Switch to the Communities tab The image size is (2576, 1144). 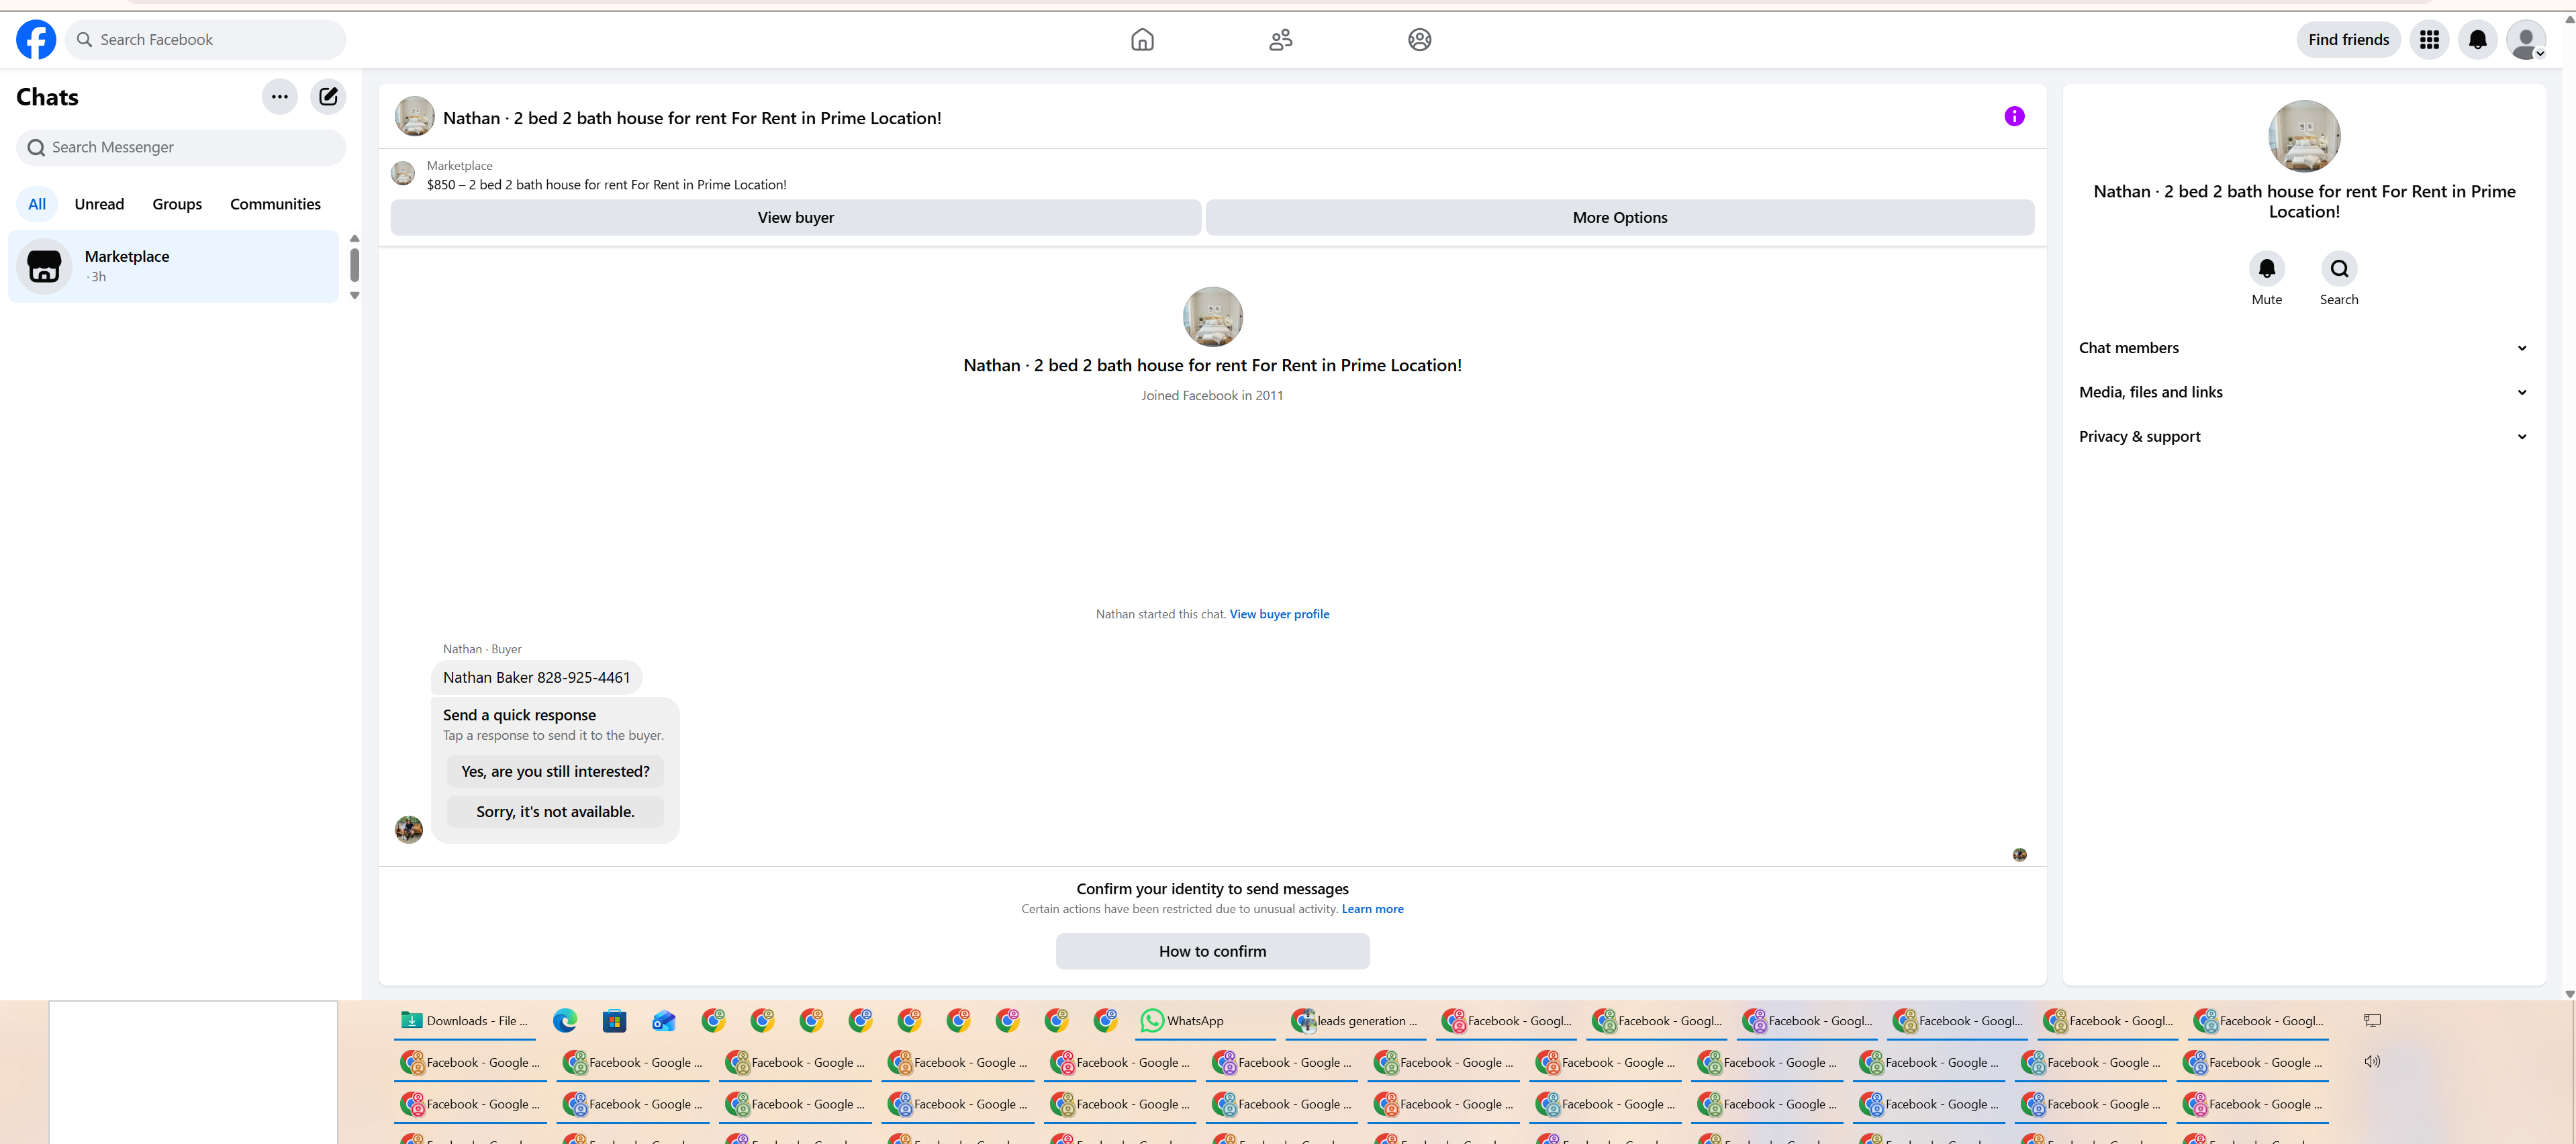[x=275, y=204]
